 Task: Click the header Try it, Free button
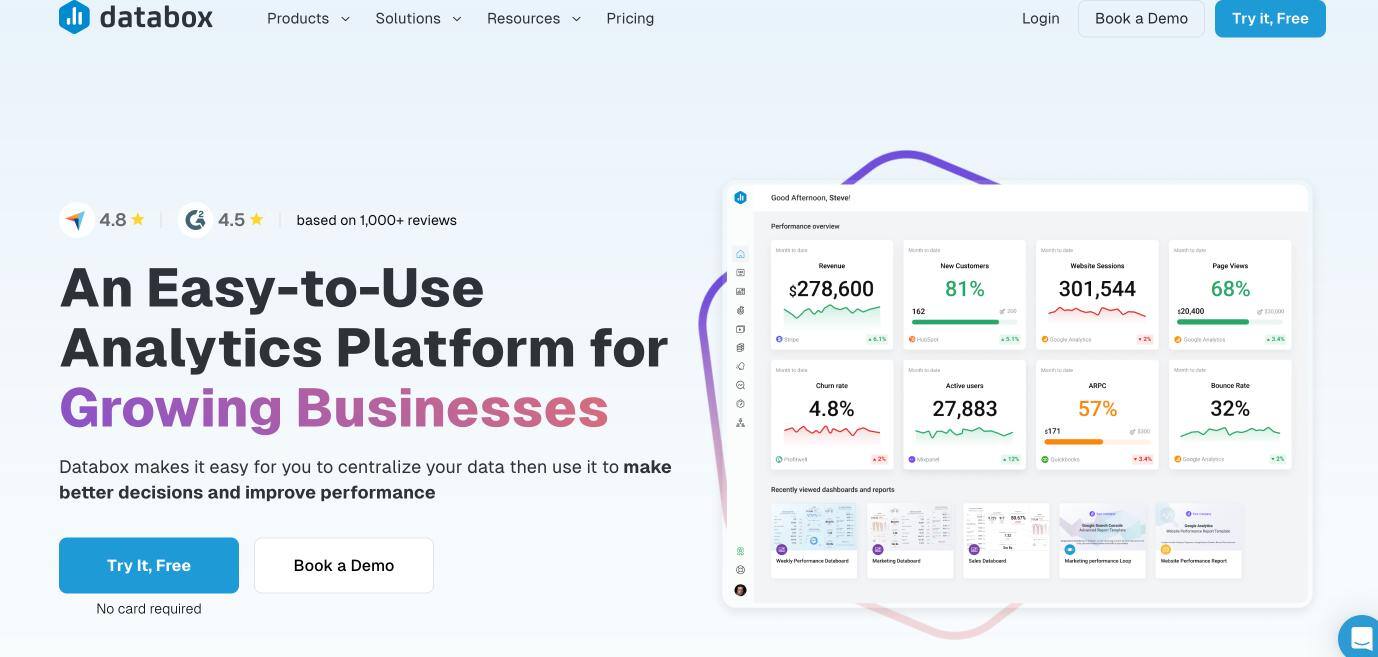click(x=1270, y=18)
